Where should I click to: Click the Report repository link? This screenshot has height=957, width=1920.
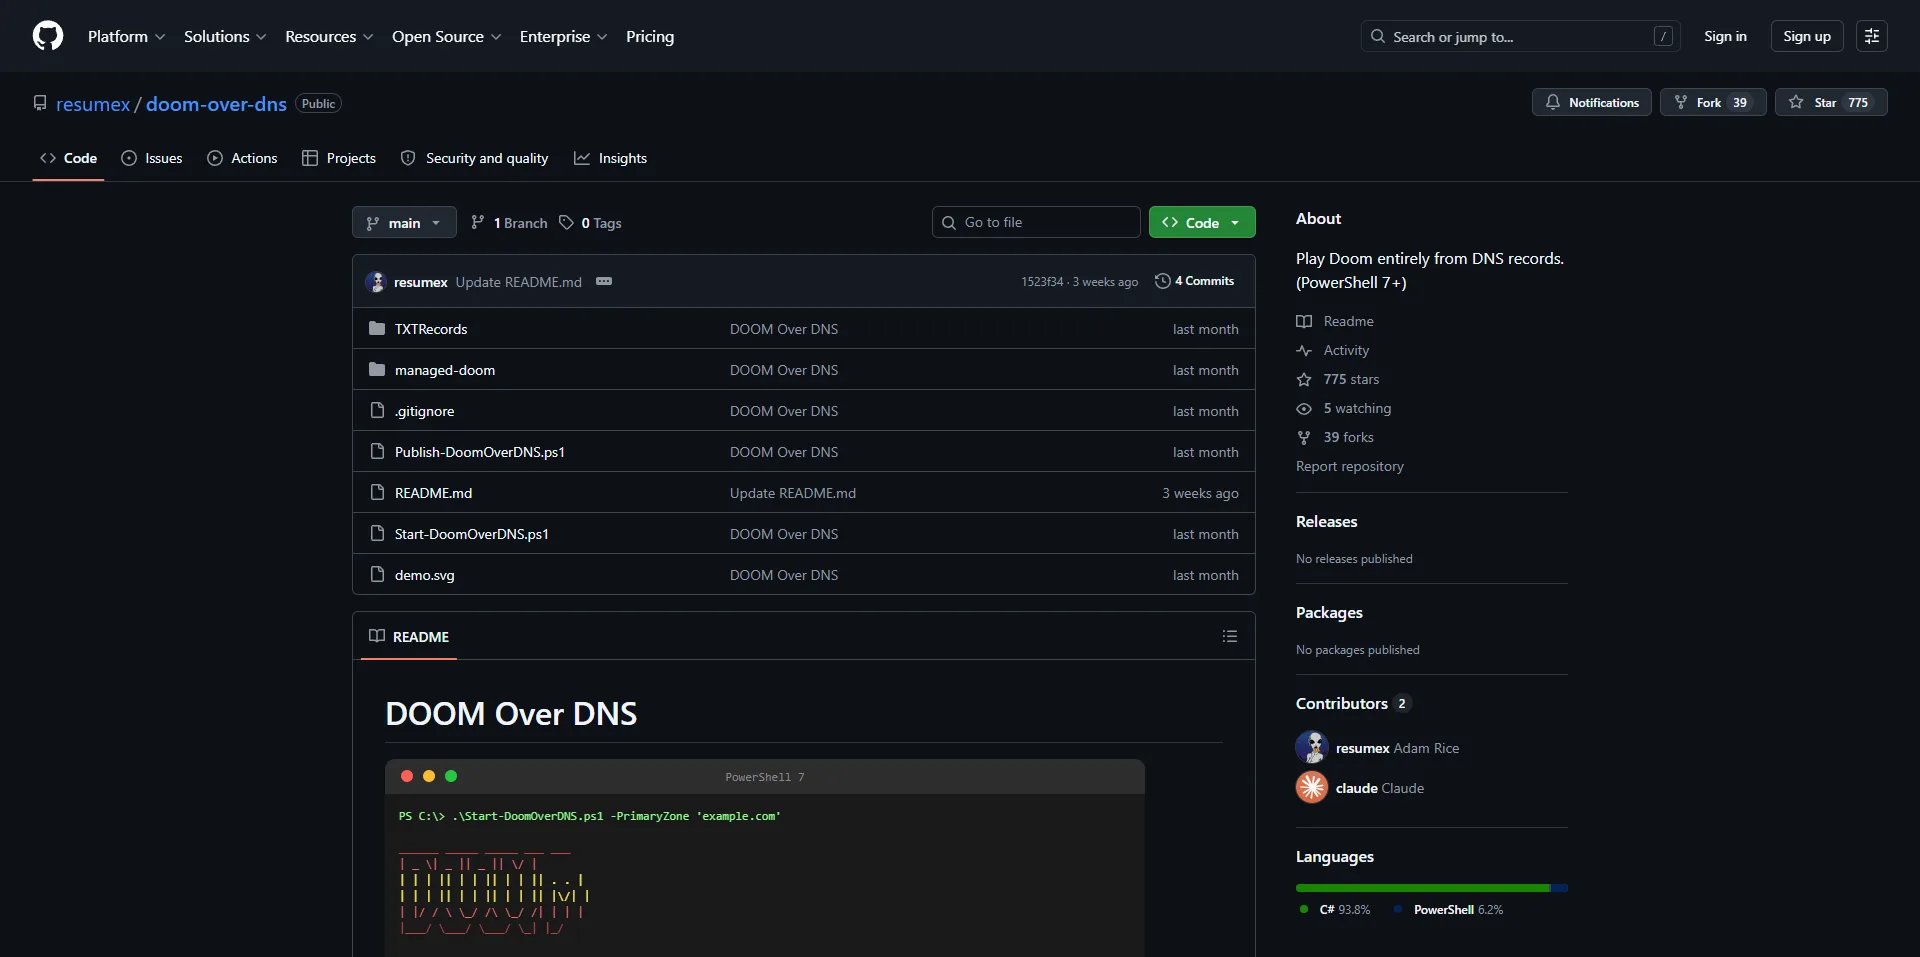pos(1349,466)
